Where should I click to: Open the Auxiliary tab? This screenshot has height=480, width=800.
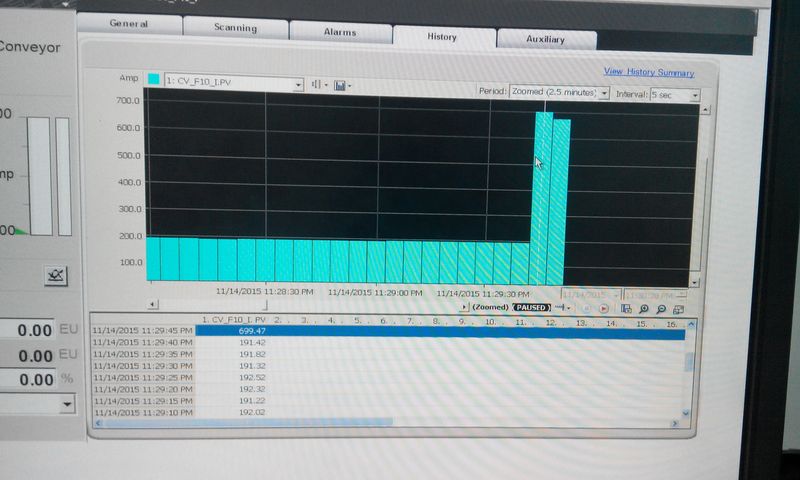545,40
